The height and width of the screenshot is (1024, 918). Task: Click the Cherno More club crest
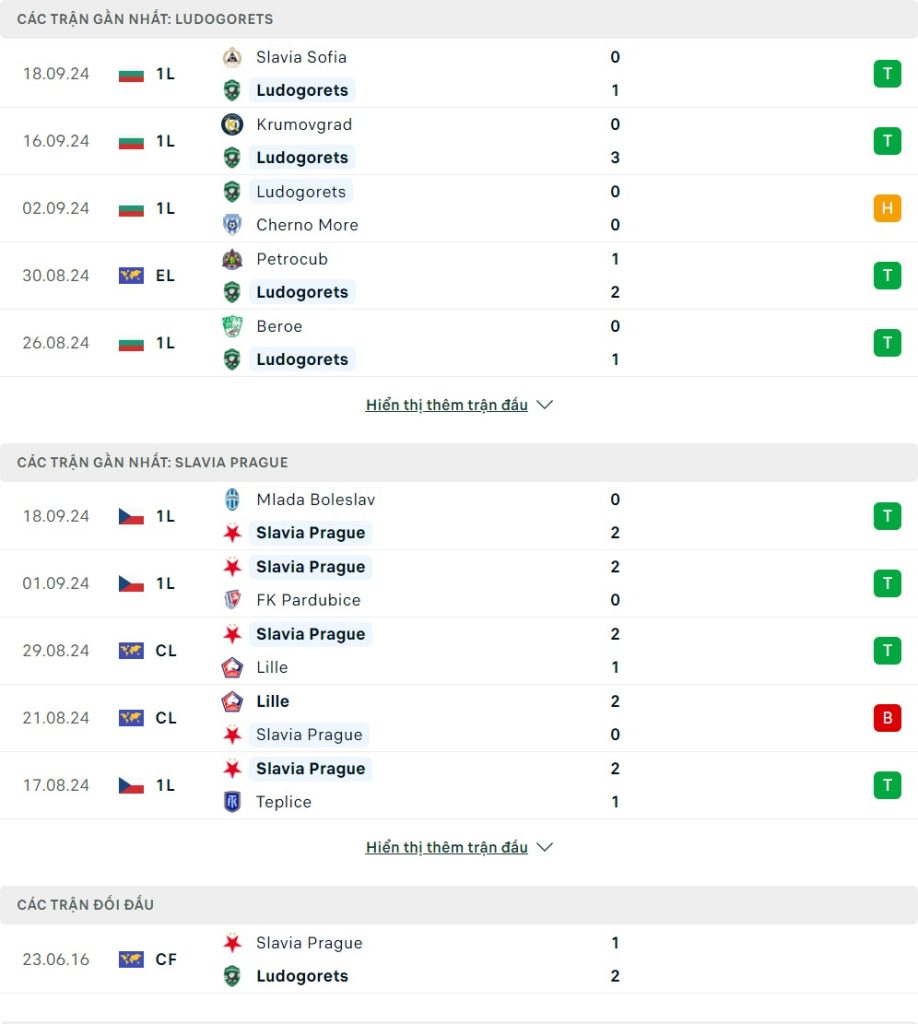pyautogui.click(x=232, y=225)
